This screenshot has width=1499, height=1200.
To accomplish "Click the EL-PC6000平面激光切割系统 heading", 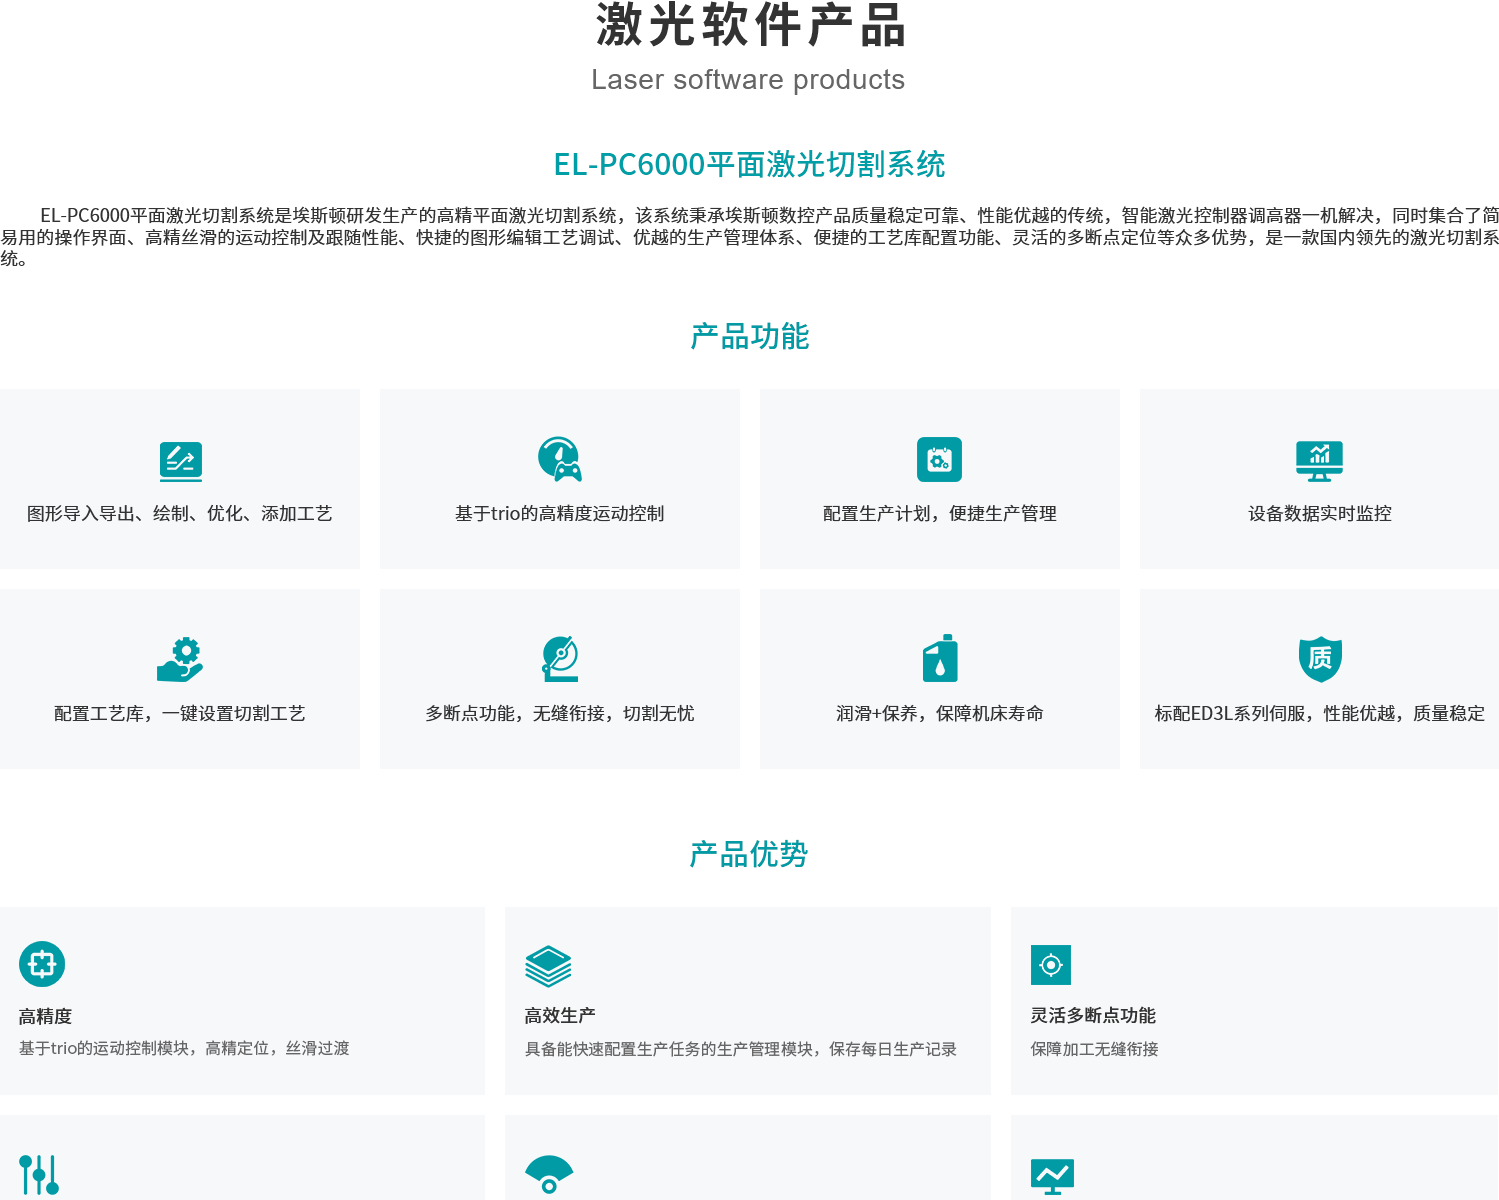I will (x=749, y=165).
